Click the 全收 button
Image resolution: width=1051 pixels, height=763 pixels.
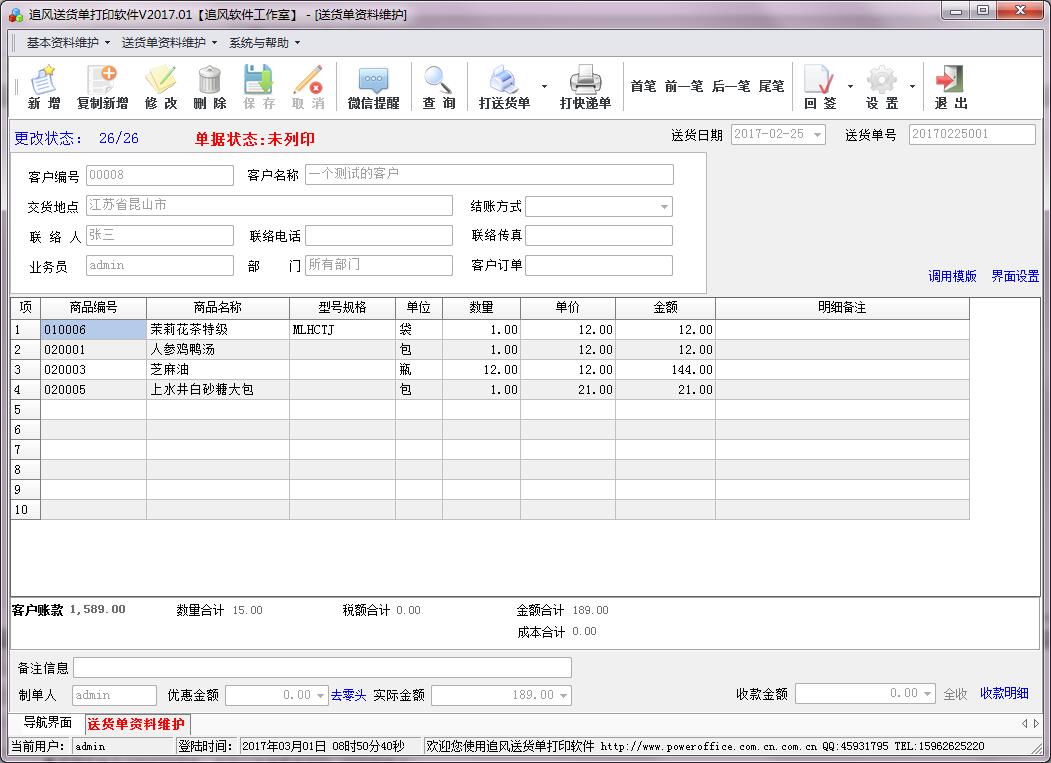tap(955, 695)
